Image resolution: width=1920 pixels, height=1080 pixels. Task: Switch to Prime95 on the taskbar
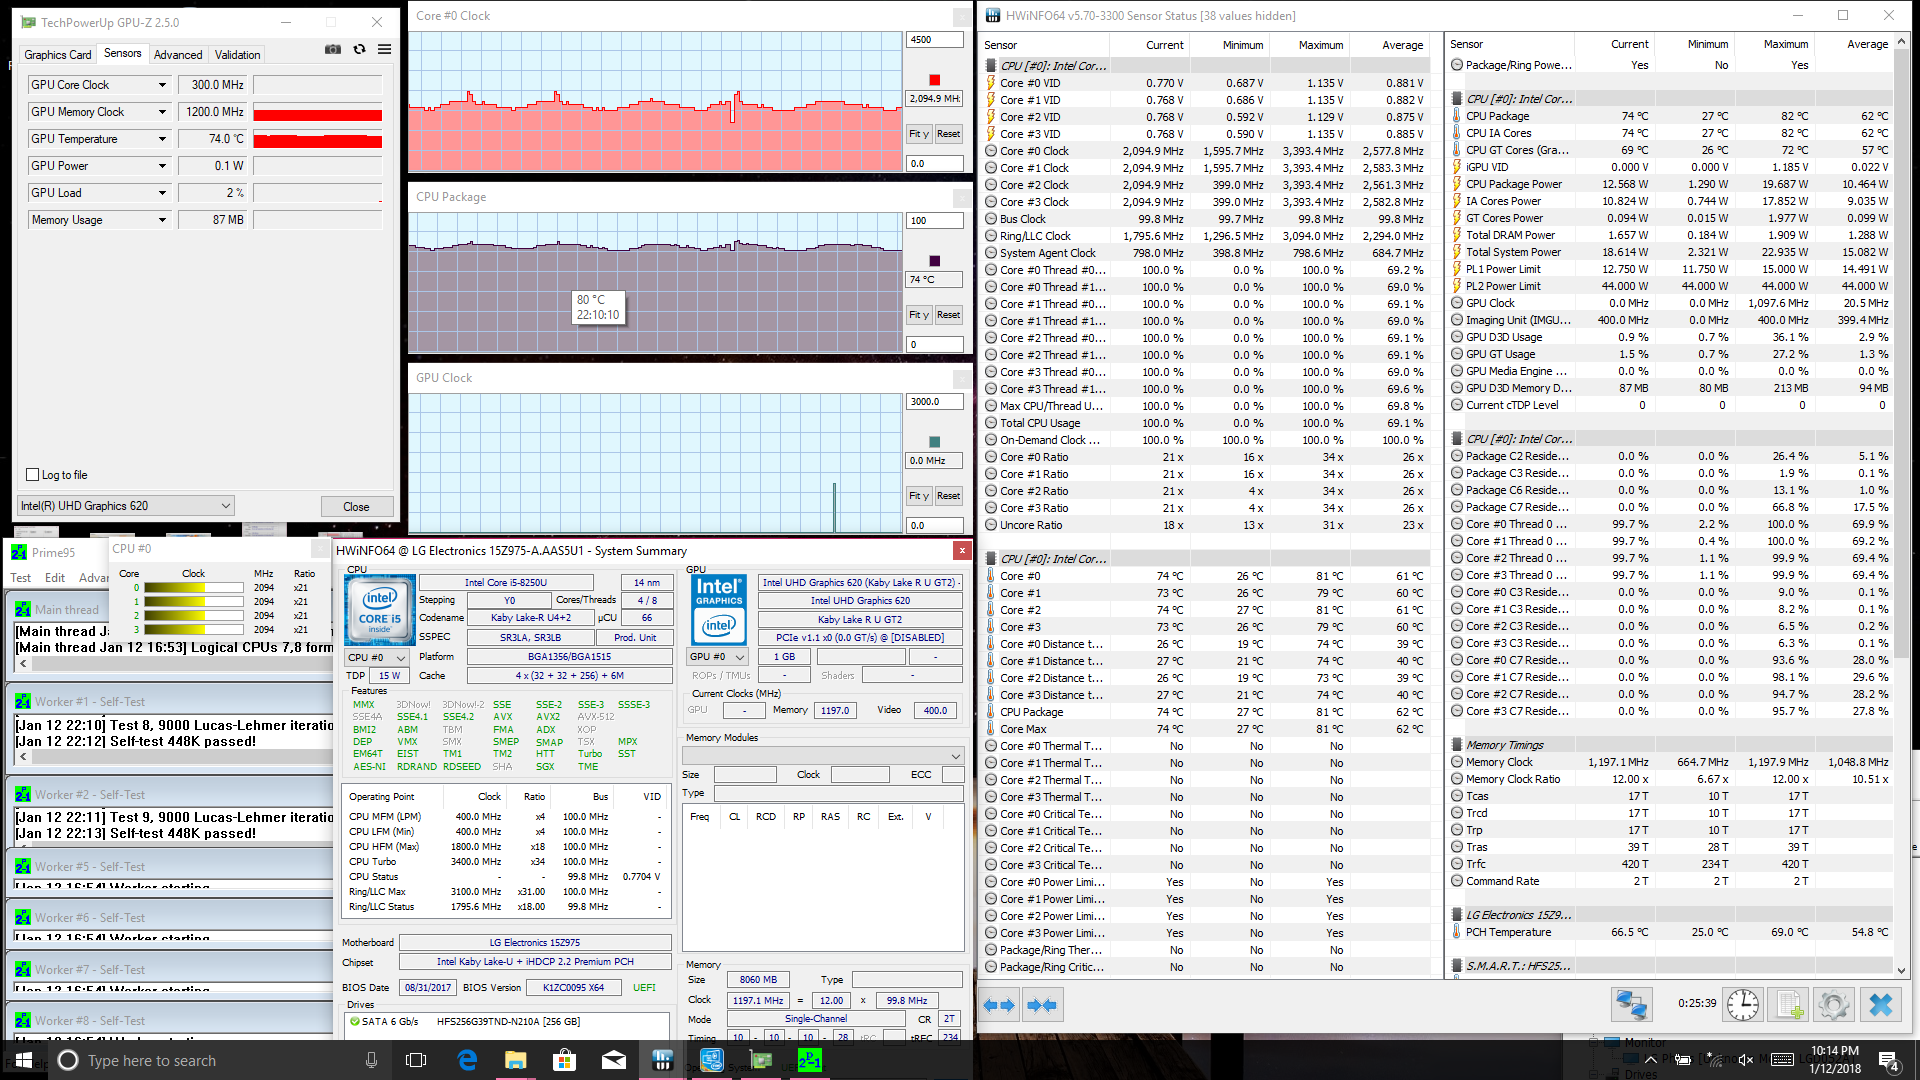pyautogui.click(x=810, y=1060)
